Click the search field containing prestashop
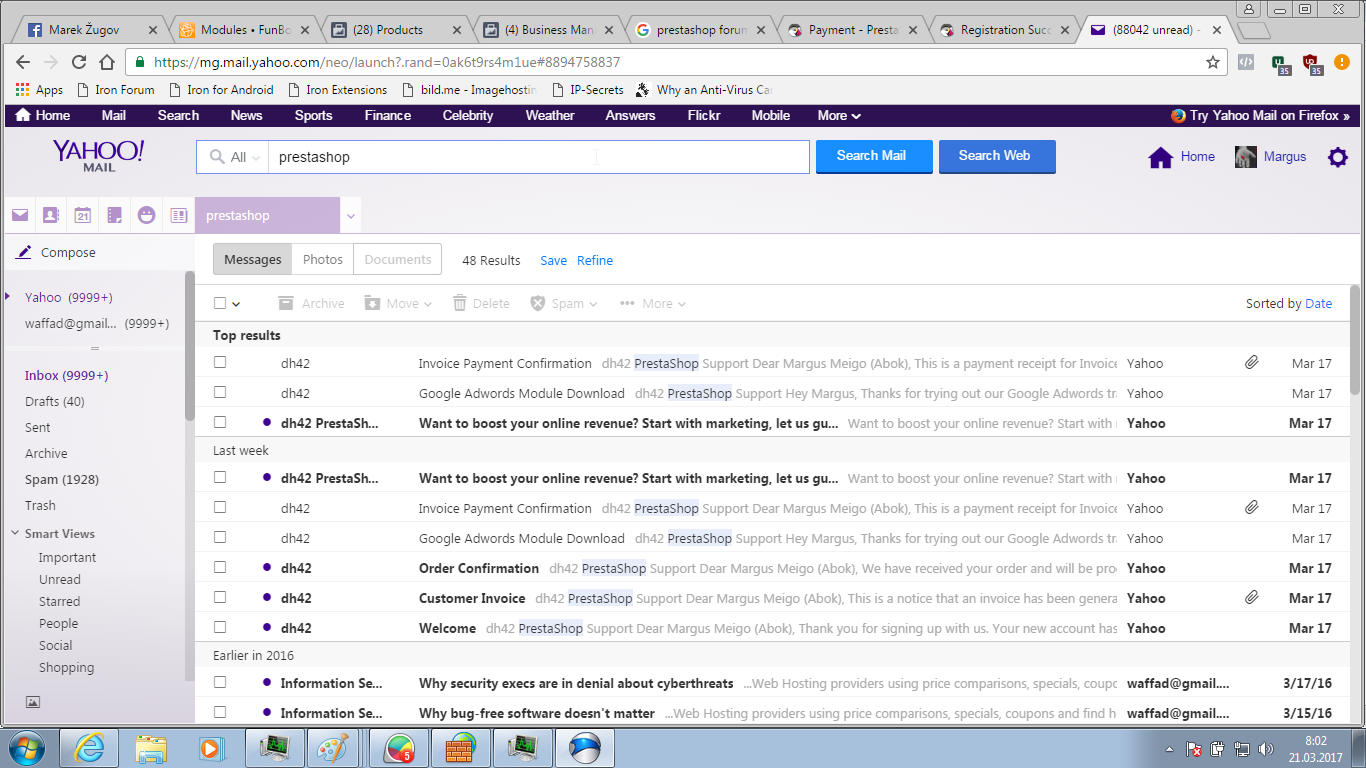This screenshot has width=1366, height=768. tap(538, 157)
